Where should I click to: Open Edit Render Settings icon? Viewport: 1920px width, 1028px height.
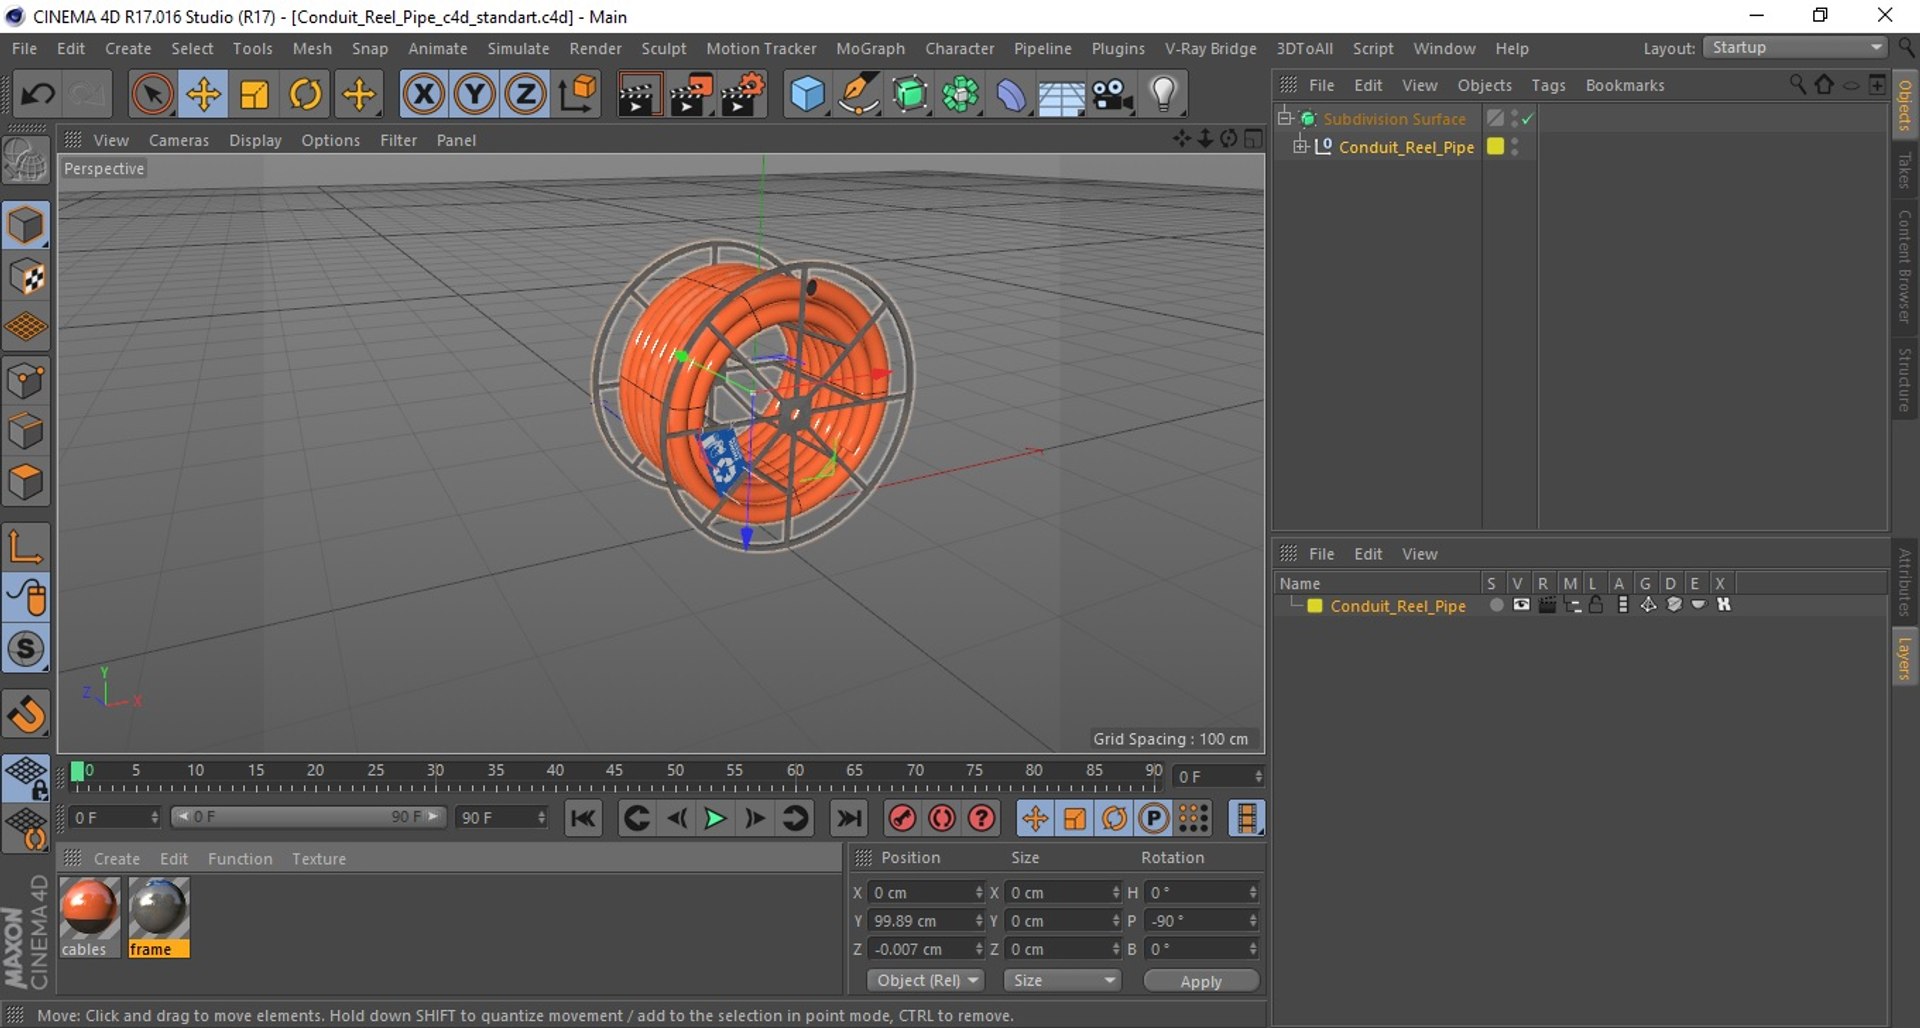743,95
